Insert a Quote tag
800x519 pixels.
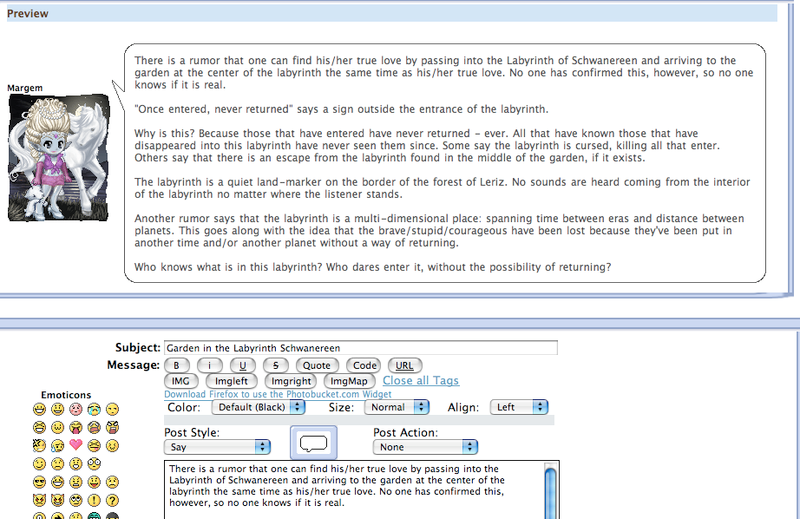(x=317, y=365)
